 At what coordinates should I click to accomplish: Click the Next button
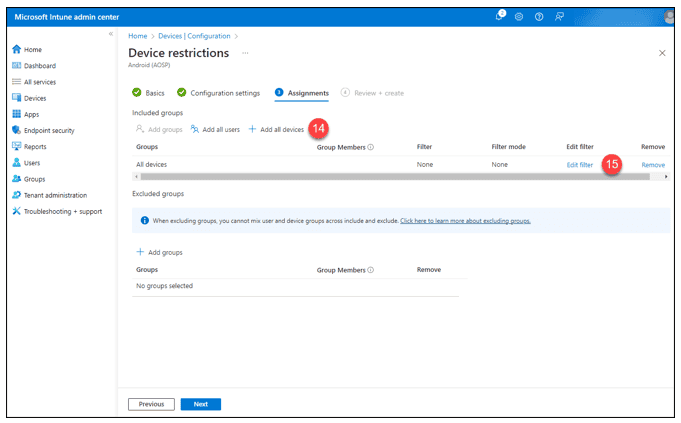click(201, 404)
